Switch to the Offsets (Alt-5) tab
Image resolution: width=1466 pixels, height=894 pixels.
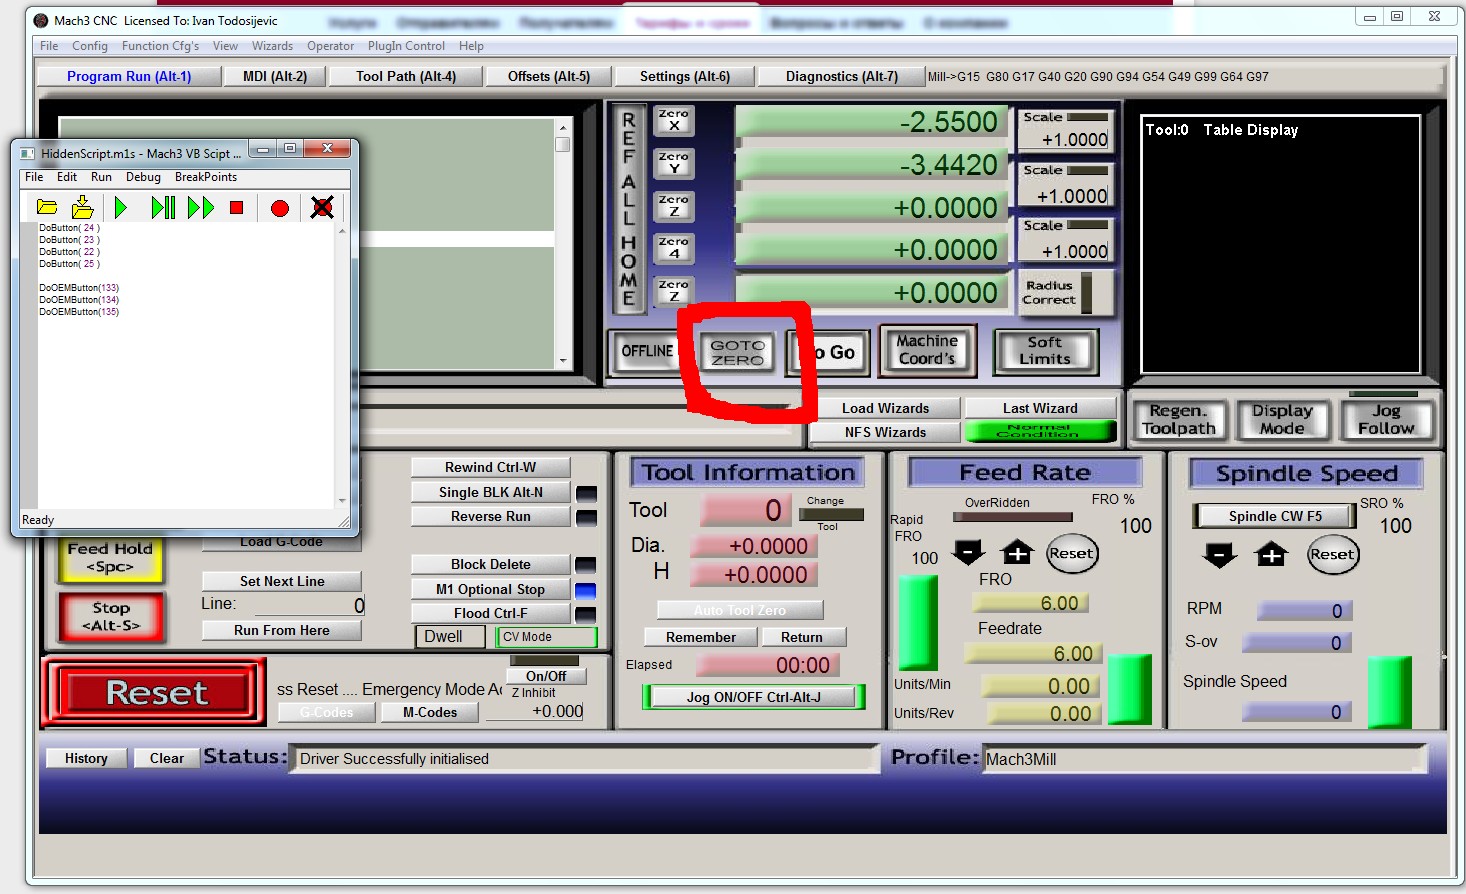click(x=549, y=76)
